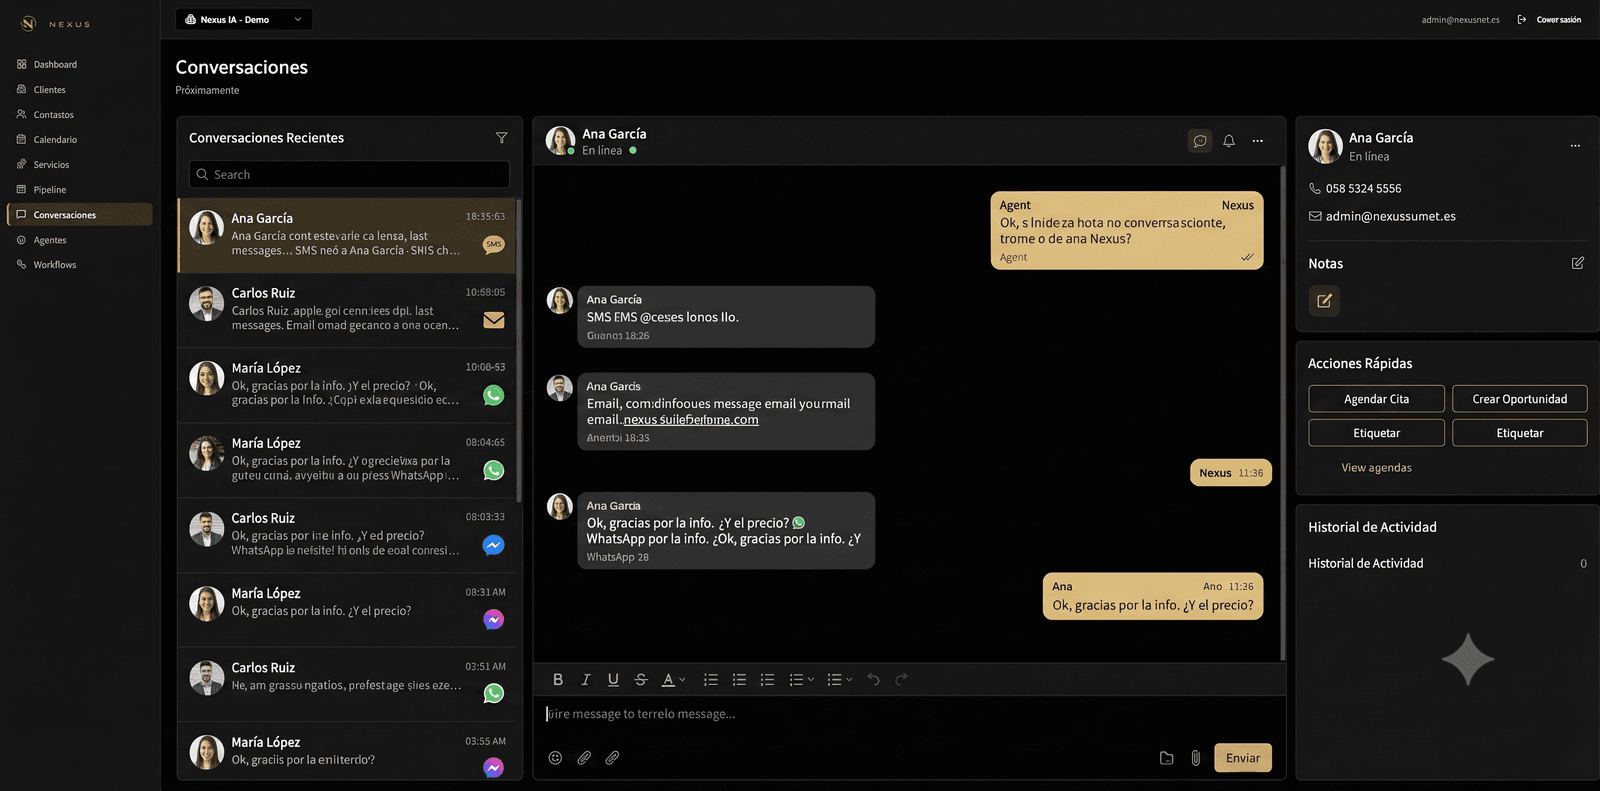The image size is (1600, 791).
Task: Click the Cerrar sesión logout button
Action: [1550, 19]
